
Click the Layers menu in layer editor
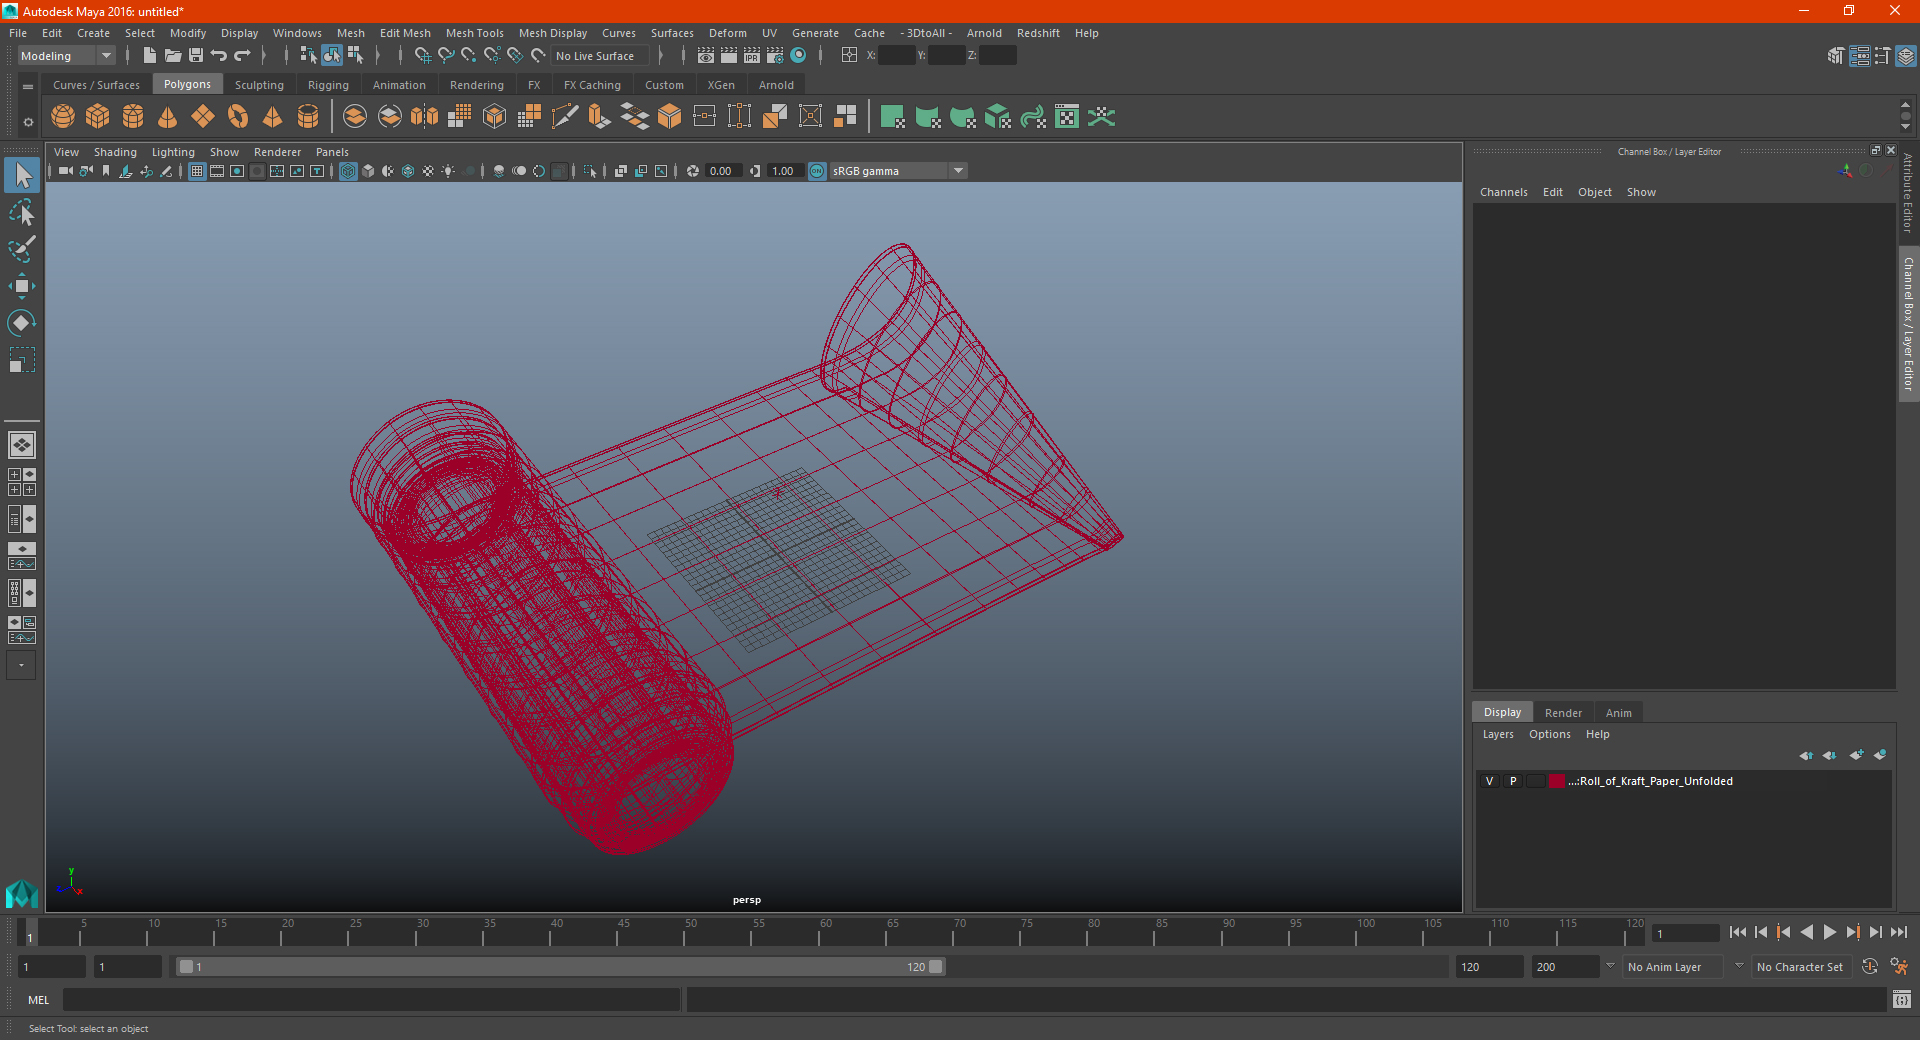pyautogui.click(x=1497, y=734)
